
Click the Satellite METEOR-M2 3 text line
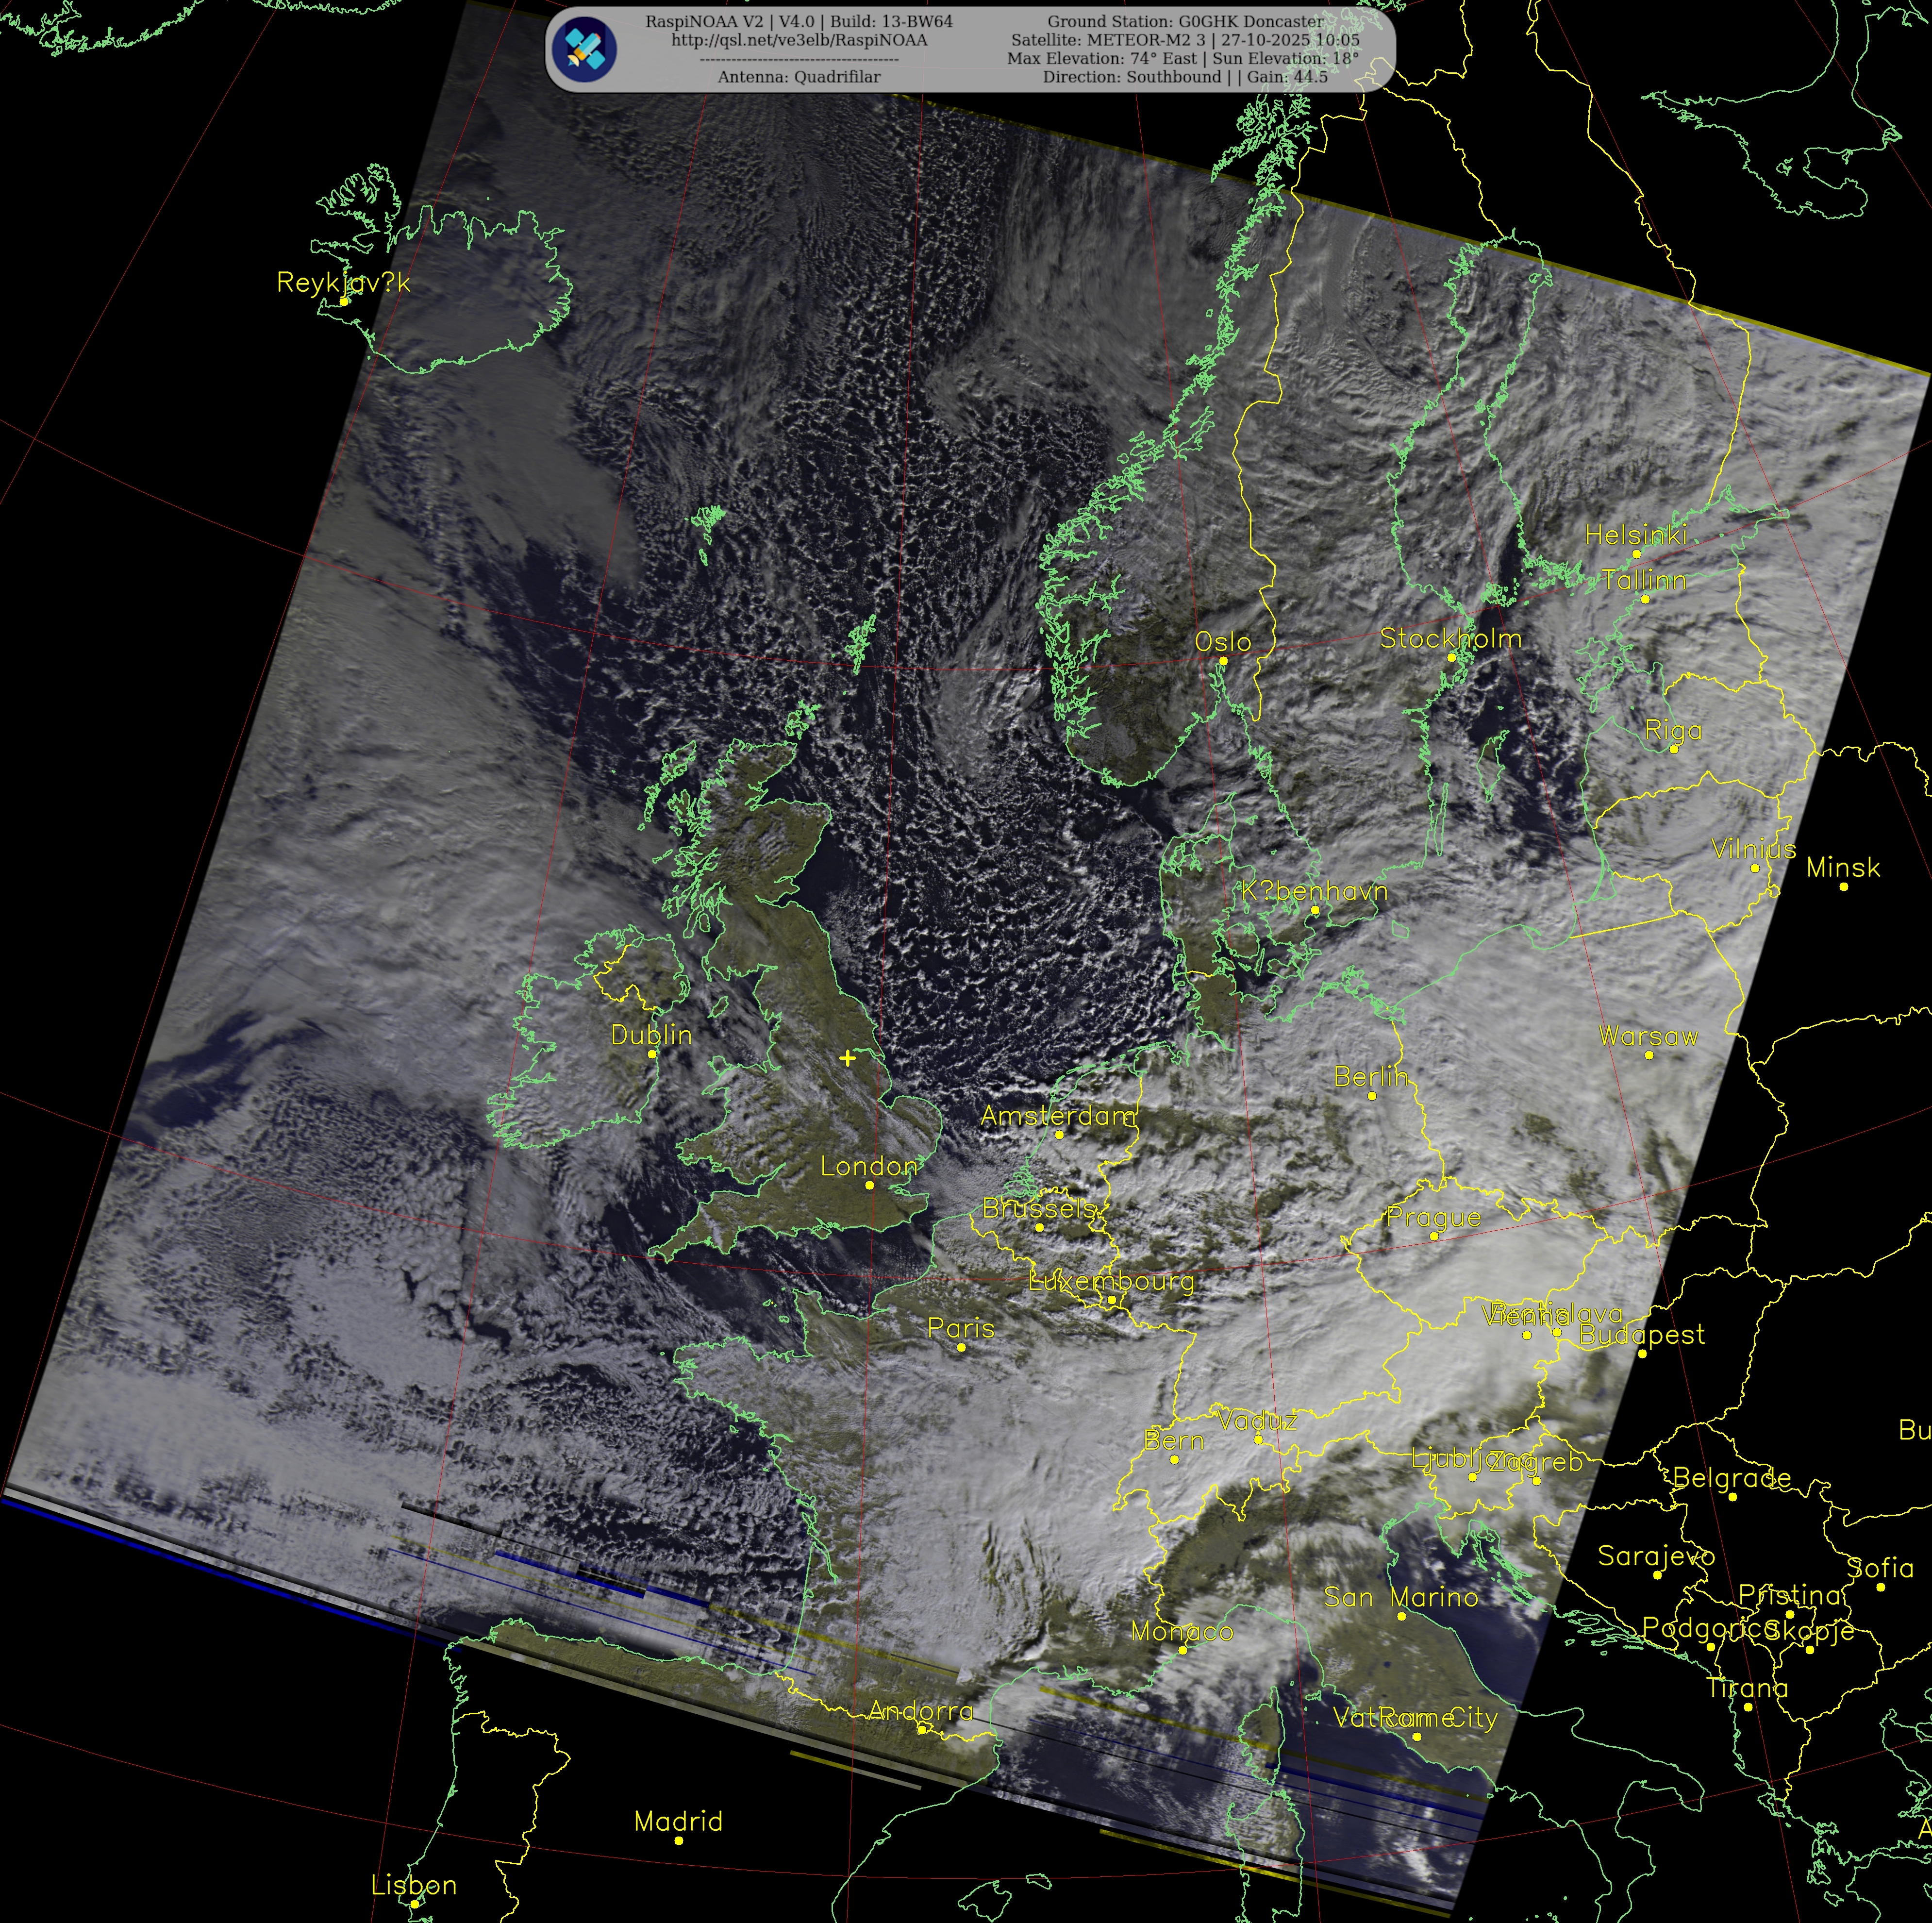(1185, 40)
